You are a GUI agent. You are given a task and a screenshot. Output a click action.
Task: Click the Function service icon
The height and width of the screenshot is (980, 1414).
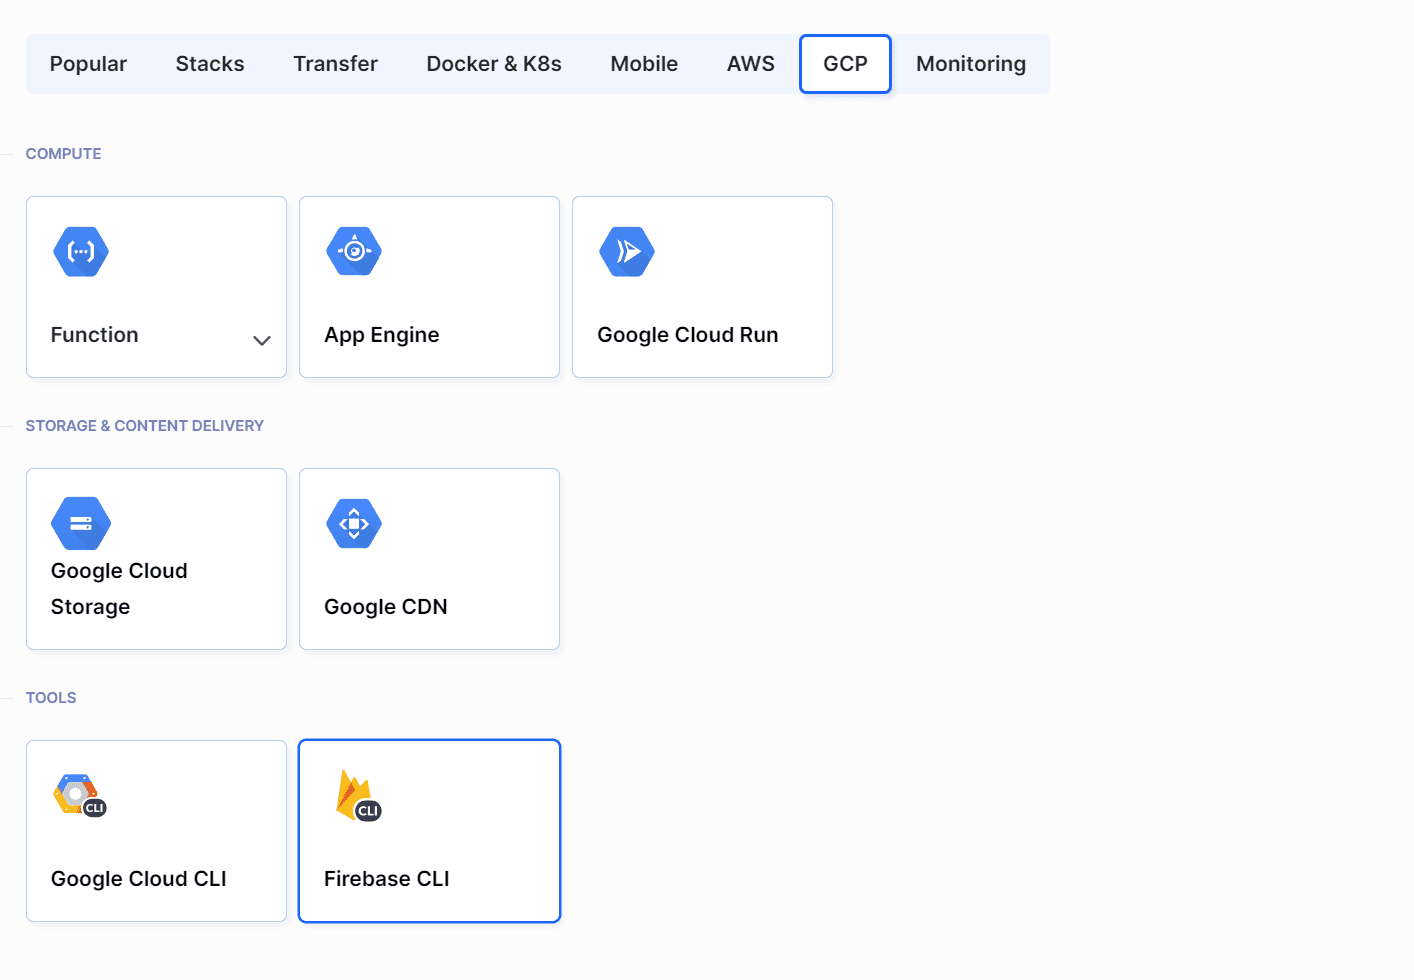[80, 251]
